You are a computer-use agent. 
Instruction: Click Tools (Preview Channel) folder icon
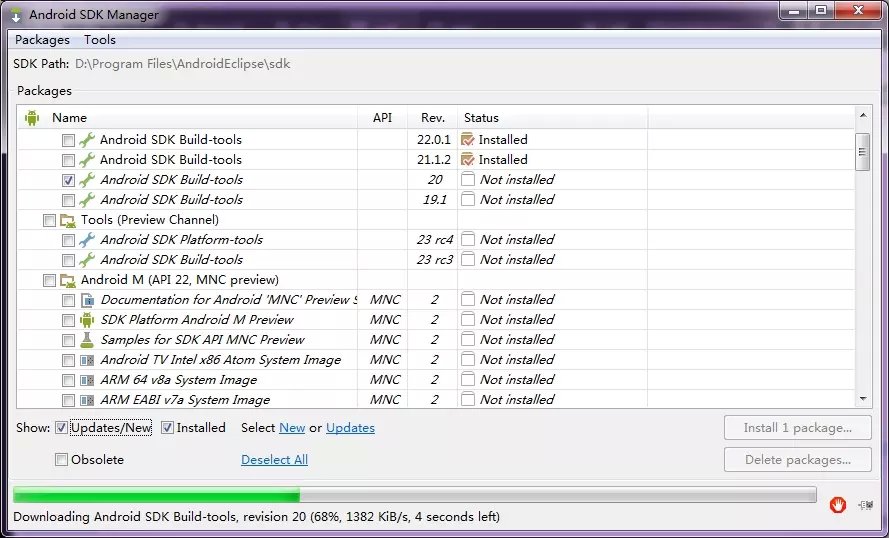[x=68, y=220]
